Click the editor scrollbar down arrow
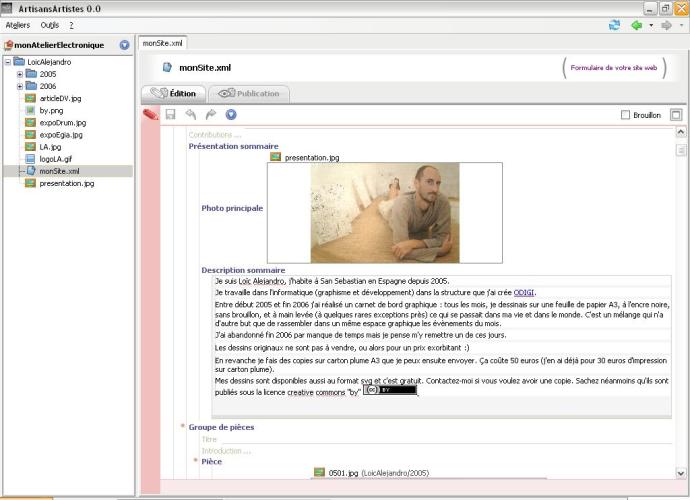The height and width of the screenshot is (500, 690). [x=681, y=474]
